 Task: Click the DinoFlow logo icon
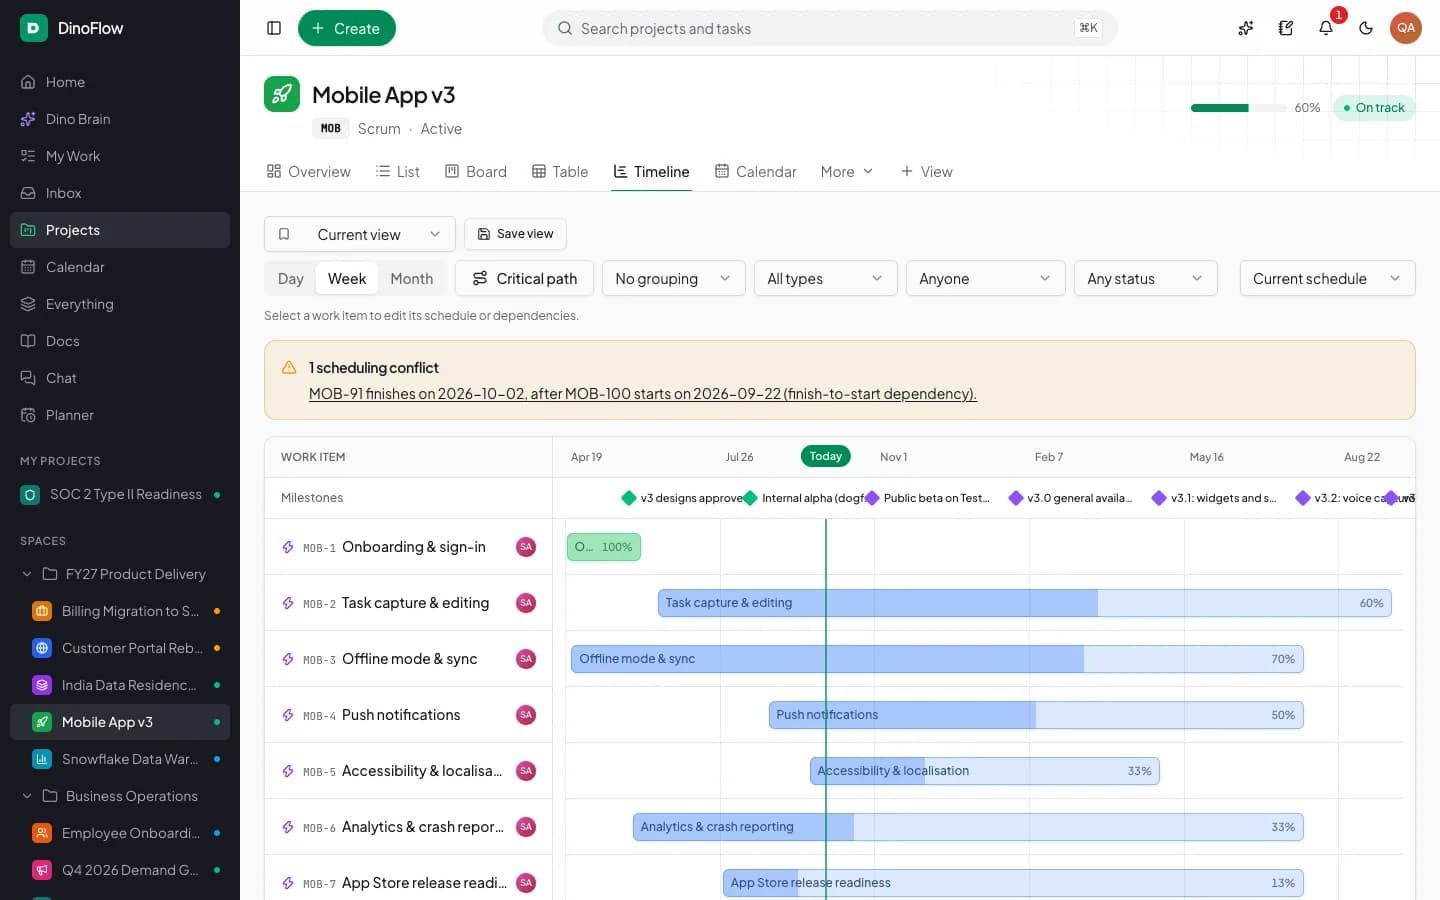pos(33,28)
